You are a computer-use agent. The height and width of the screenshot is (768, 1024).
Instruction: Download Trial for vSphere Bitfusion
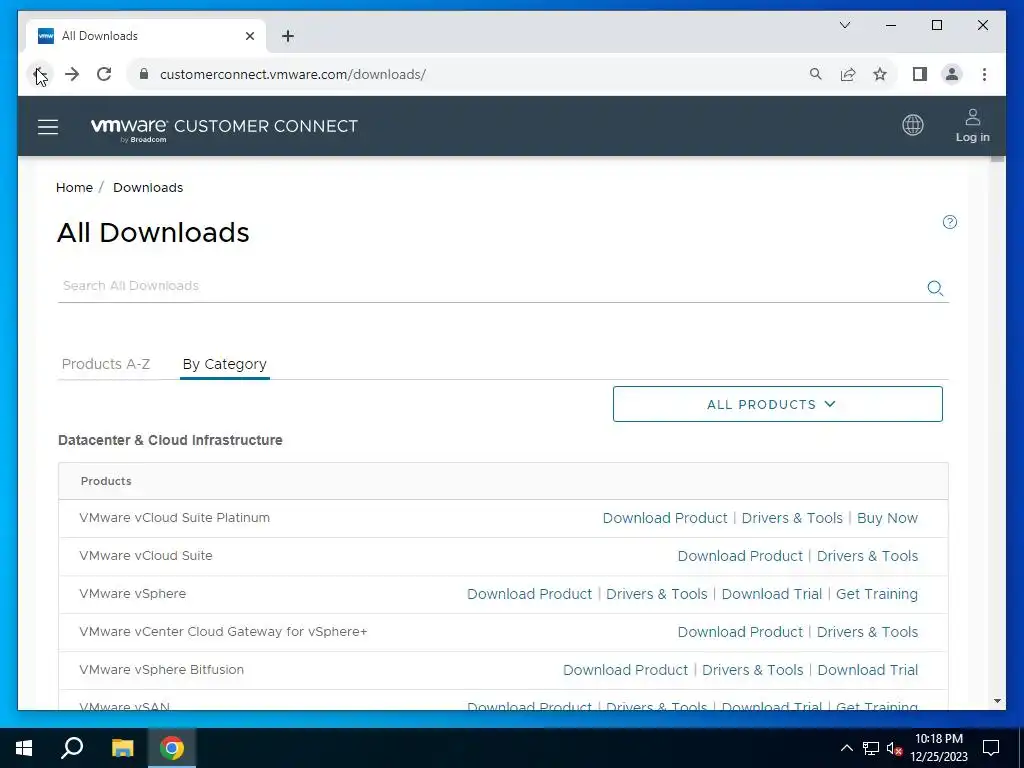pos(867,669)
